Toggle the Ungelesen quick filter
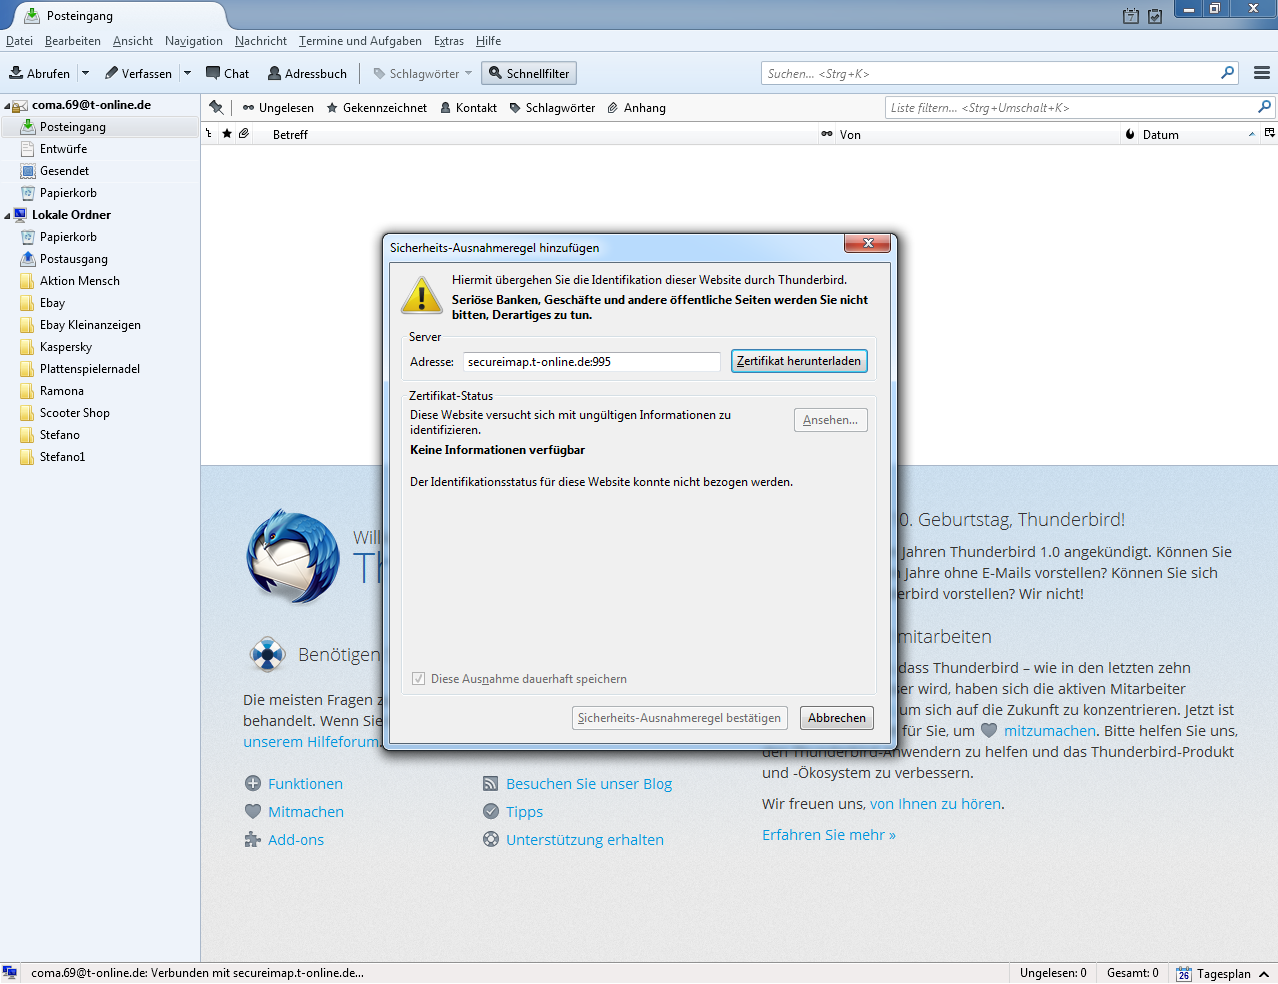Screen dimensions: 1278x984 278,107
